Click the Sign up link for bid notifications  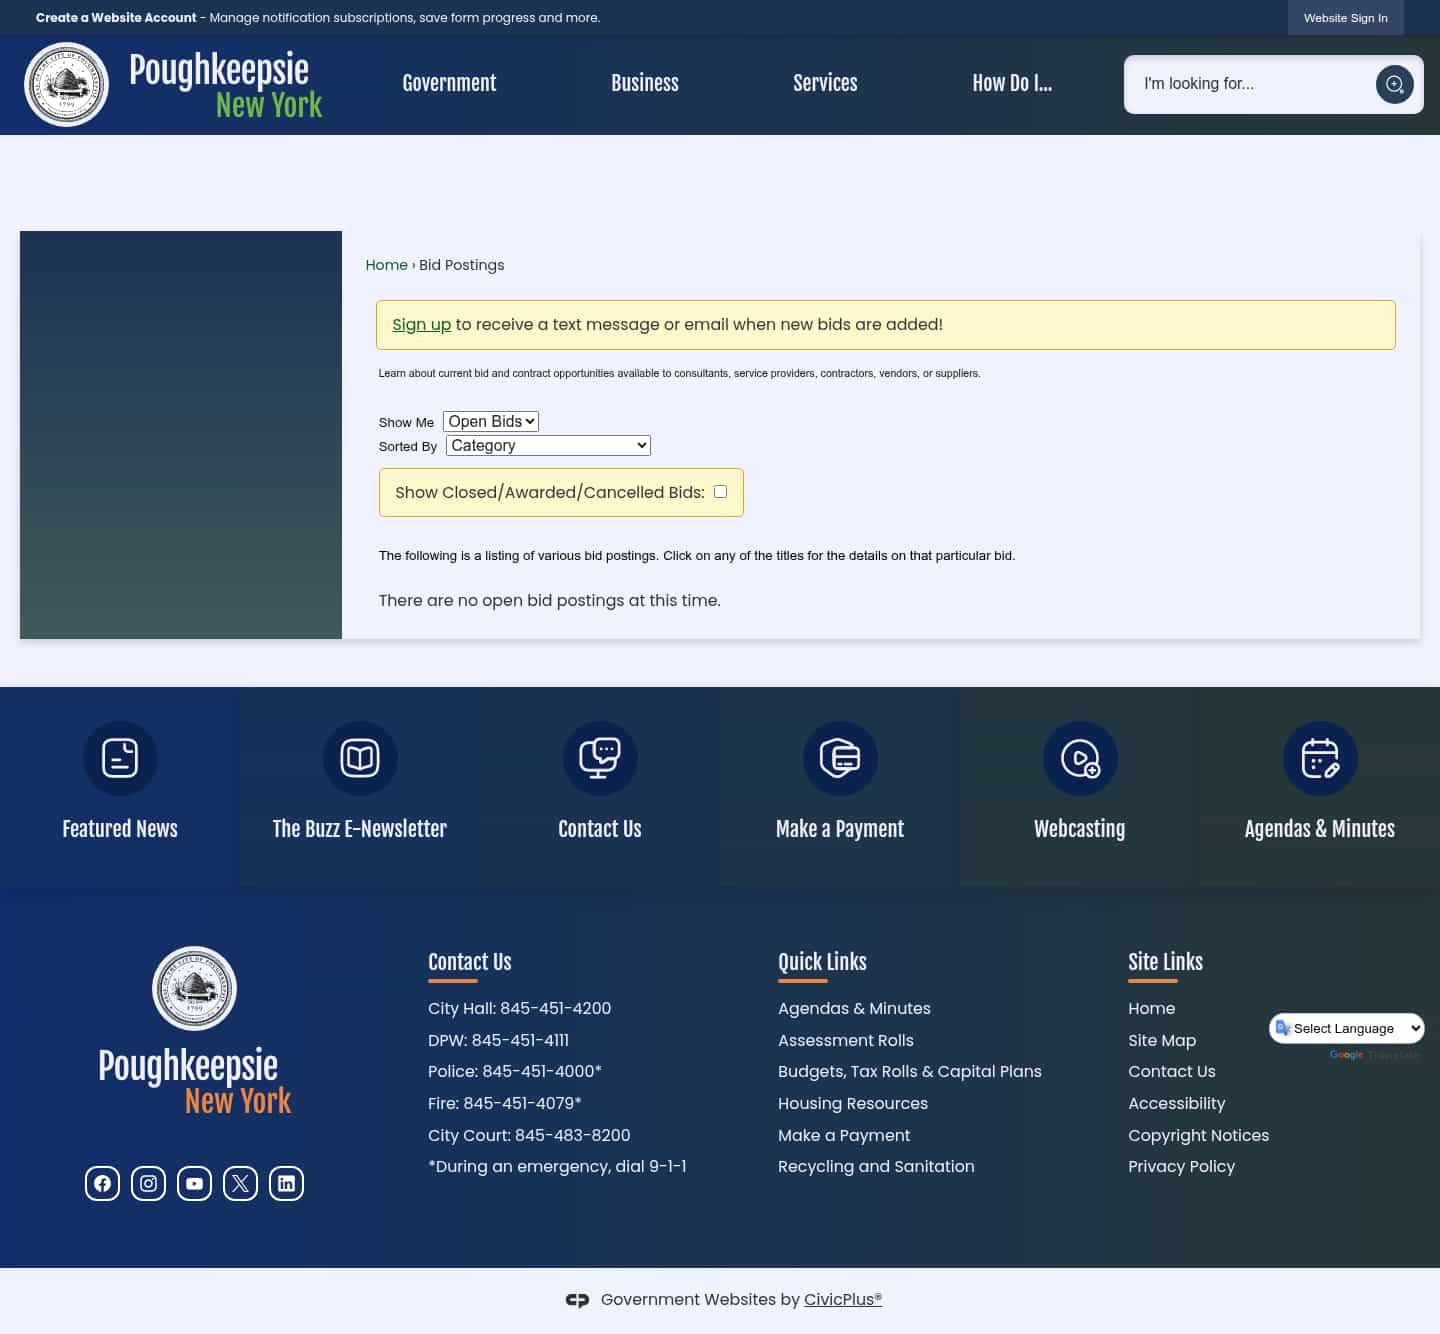point(421,324)
